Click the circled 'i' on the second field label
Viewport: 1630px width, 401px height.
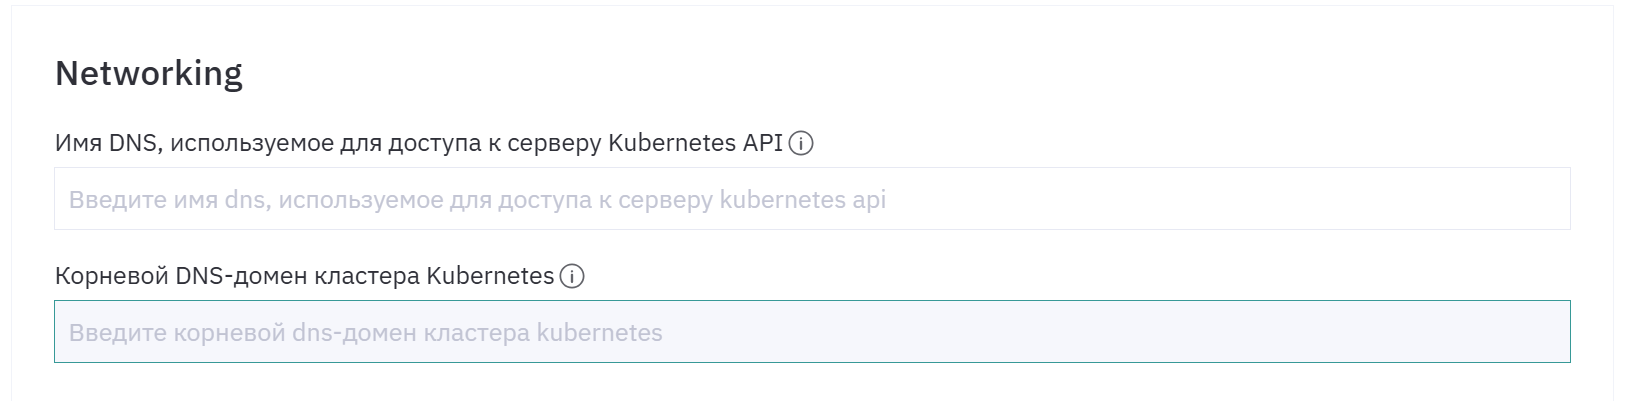tap(572, 277)
